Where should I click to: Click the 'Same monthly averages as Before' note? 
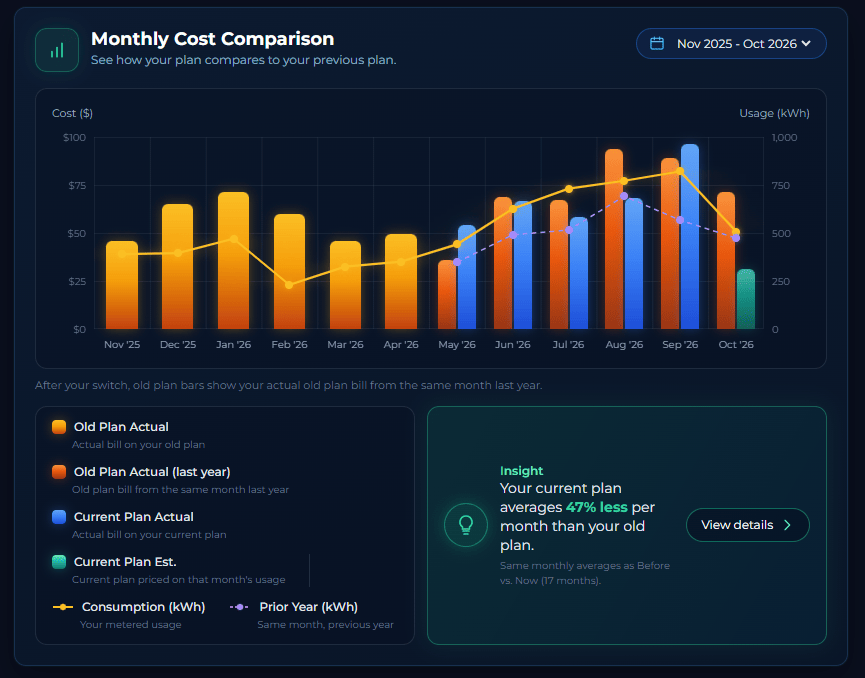point(585,565)
